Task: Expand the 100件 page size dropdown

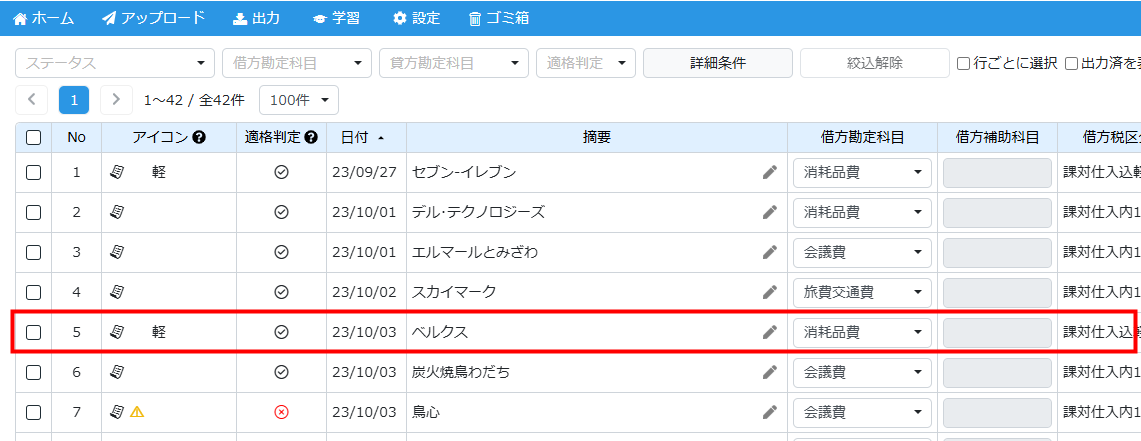Action: 299,100
